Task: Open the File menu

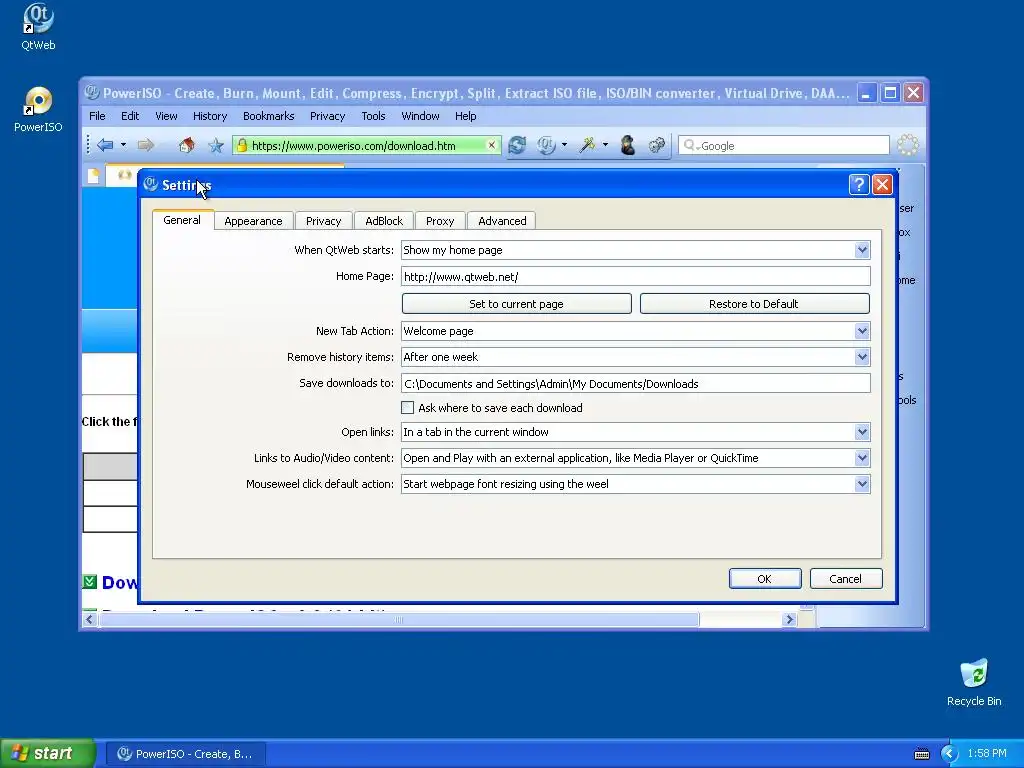Action: (97, 116)
